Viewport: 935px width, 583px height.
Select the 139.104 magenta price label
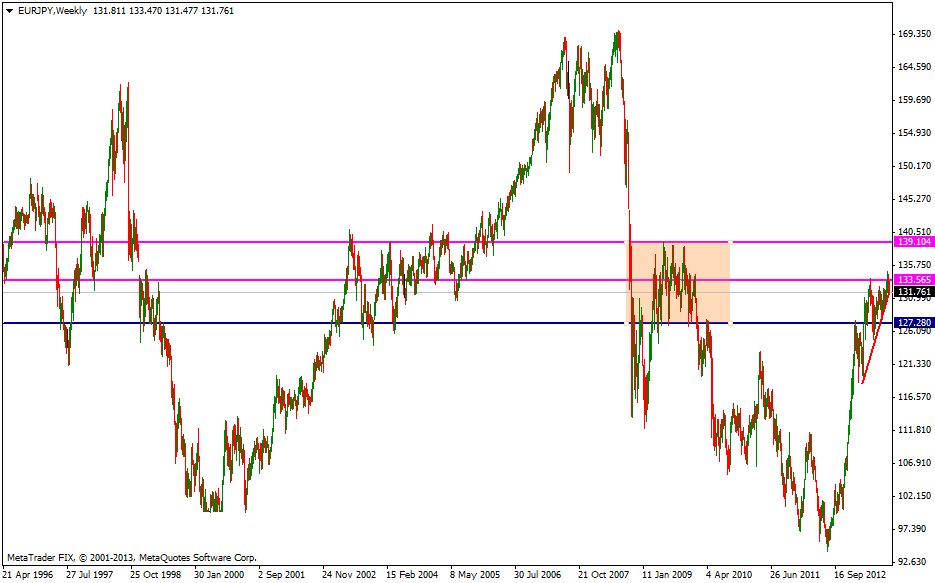[913, 242]
